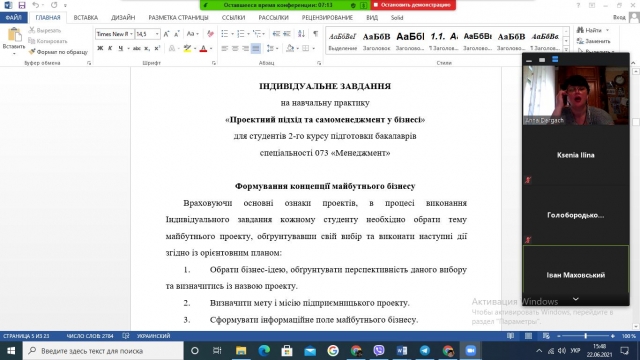Click the Sort (A-Z) icon

pos(301,34)
